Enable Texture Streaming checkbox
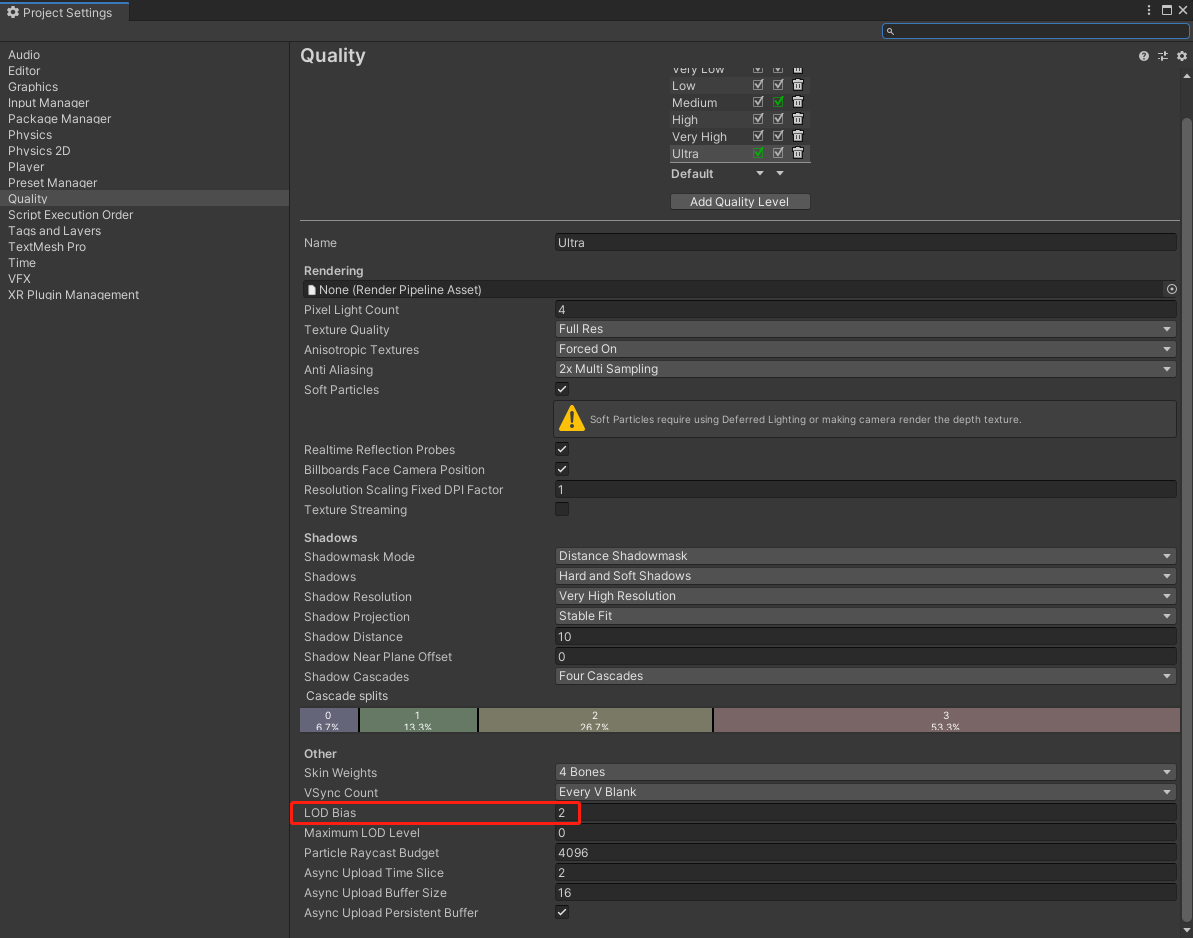 562,510
